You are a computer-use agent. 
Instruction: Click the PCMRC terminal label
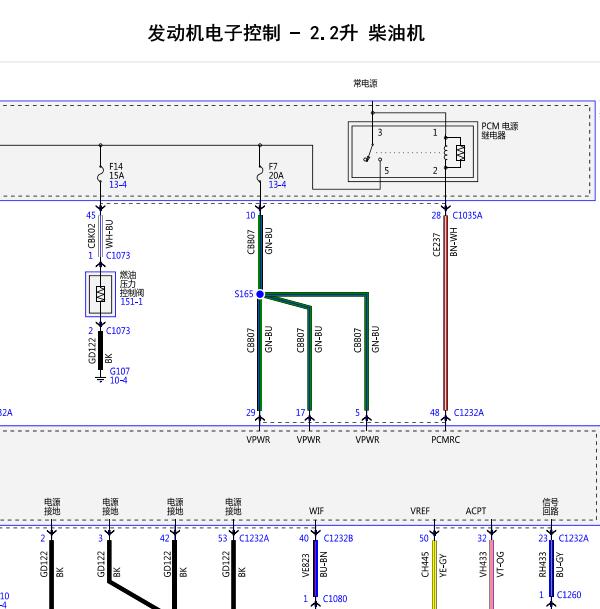pyautogui.click(x=445, y=440)
